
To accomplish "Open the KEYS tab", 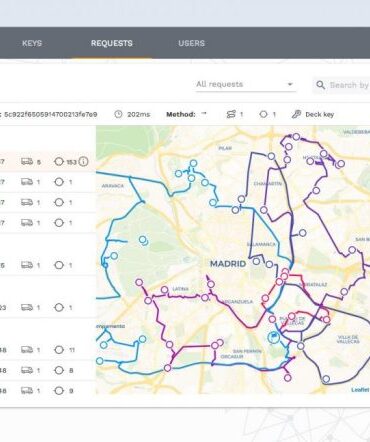I will click(32, 43).
